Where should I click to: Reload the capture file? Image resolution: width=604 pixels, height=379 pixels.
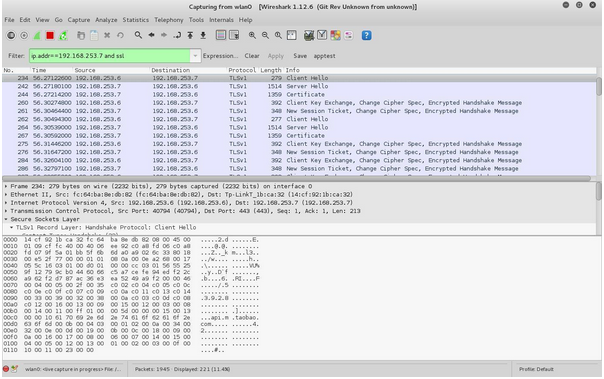[120, 35]
